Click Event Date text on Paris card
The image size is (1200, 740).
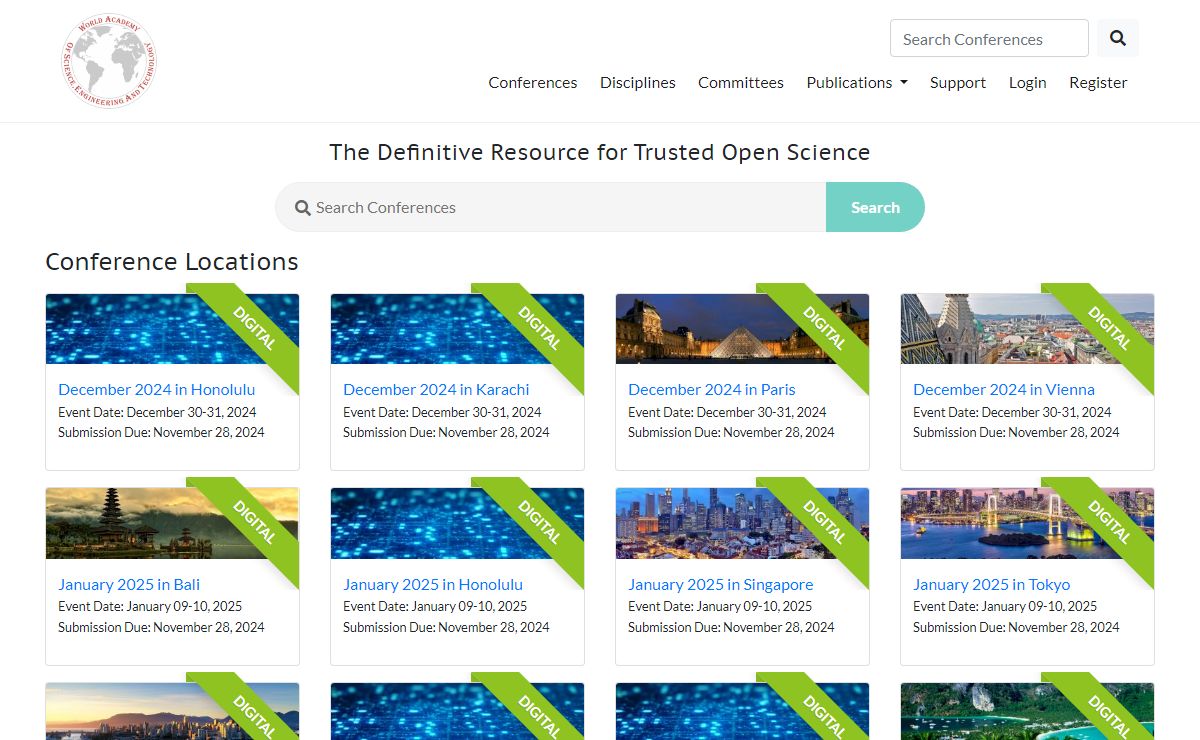click(x=727, y=412)
